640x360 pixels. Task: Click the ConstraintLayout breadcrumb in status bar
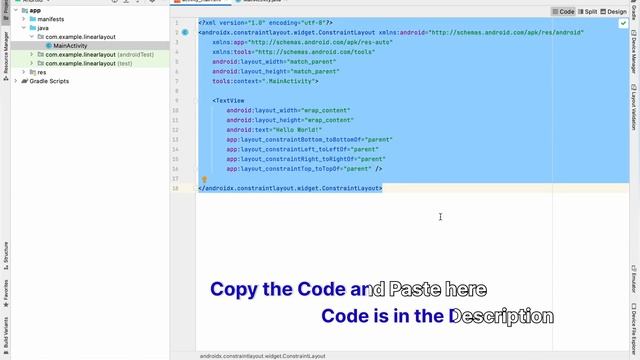coord(262,356)
